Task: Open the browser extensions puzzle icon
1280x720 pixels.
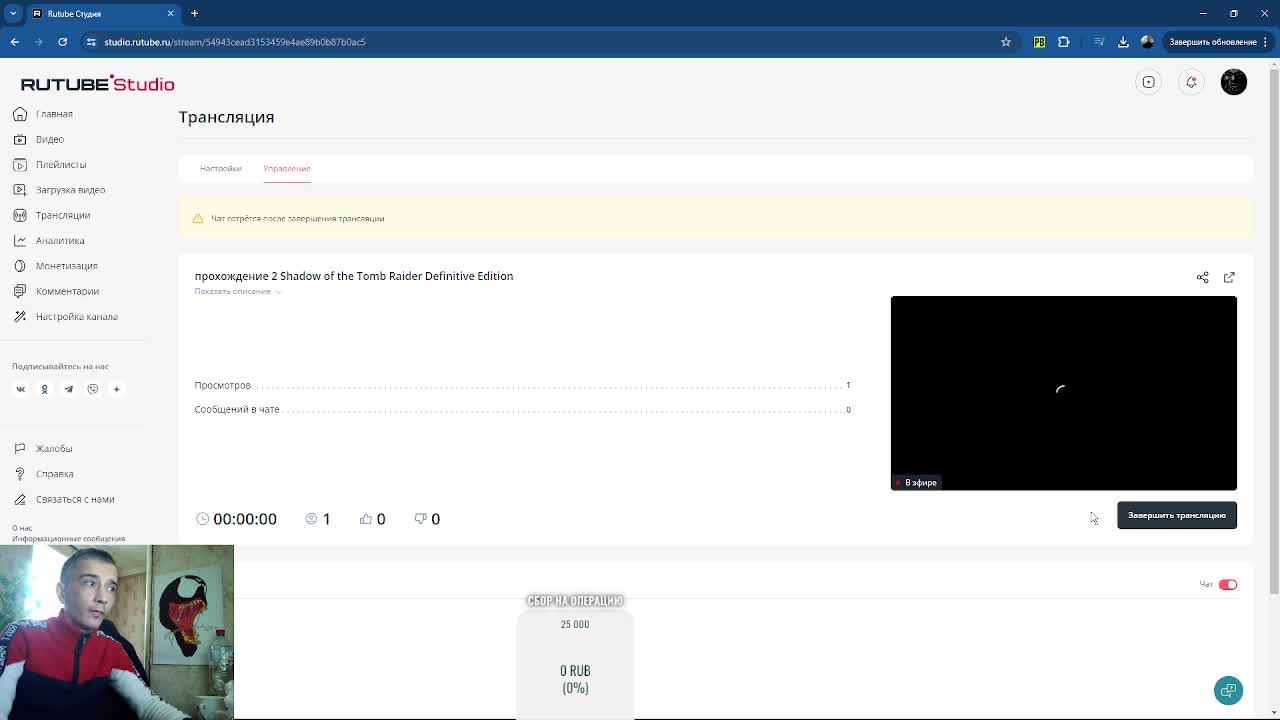Action: pyautogui.click(x=1063, y=42)
